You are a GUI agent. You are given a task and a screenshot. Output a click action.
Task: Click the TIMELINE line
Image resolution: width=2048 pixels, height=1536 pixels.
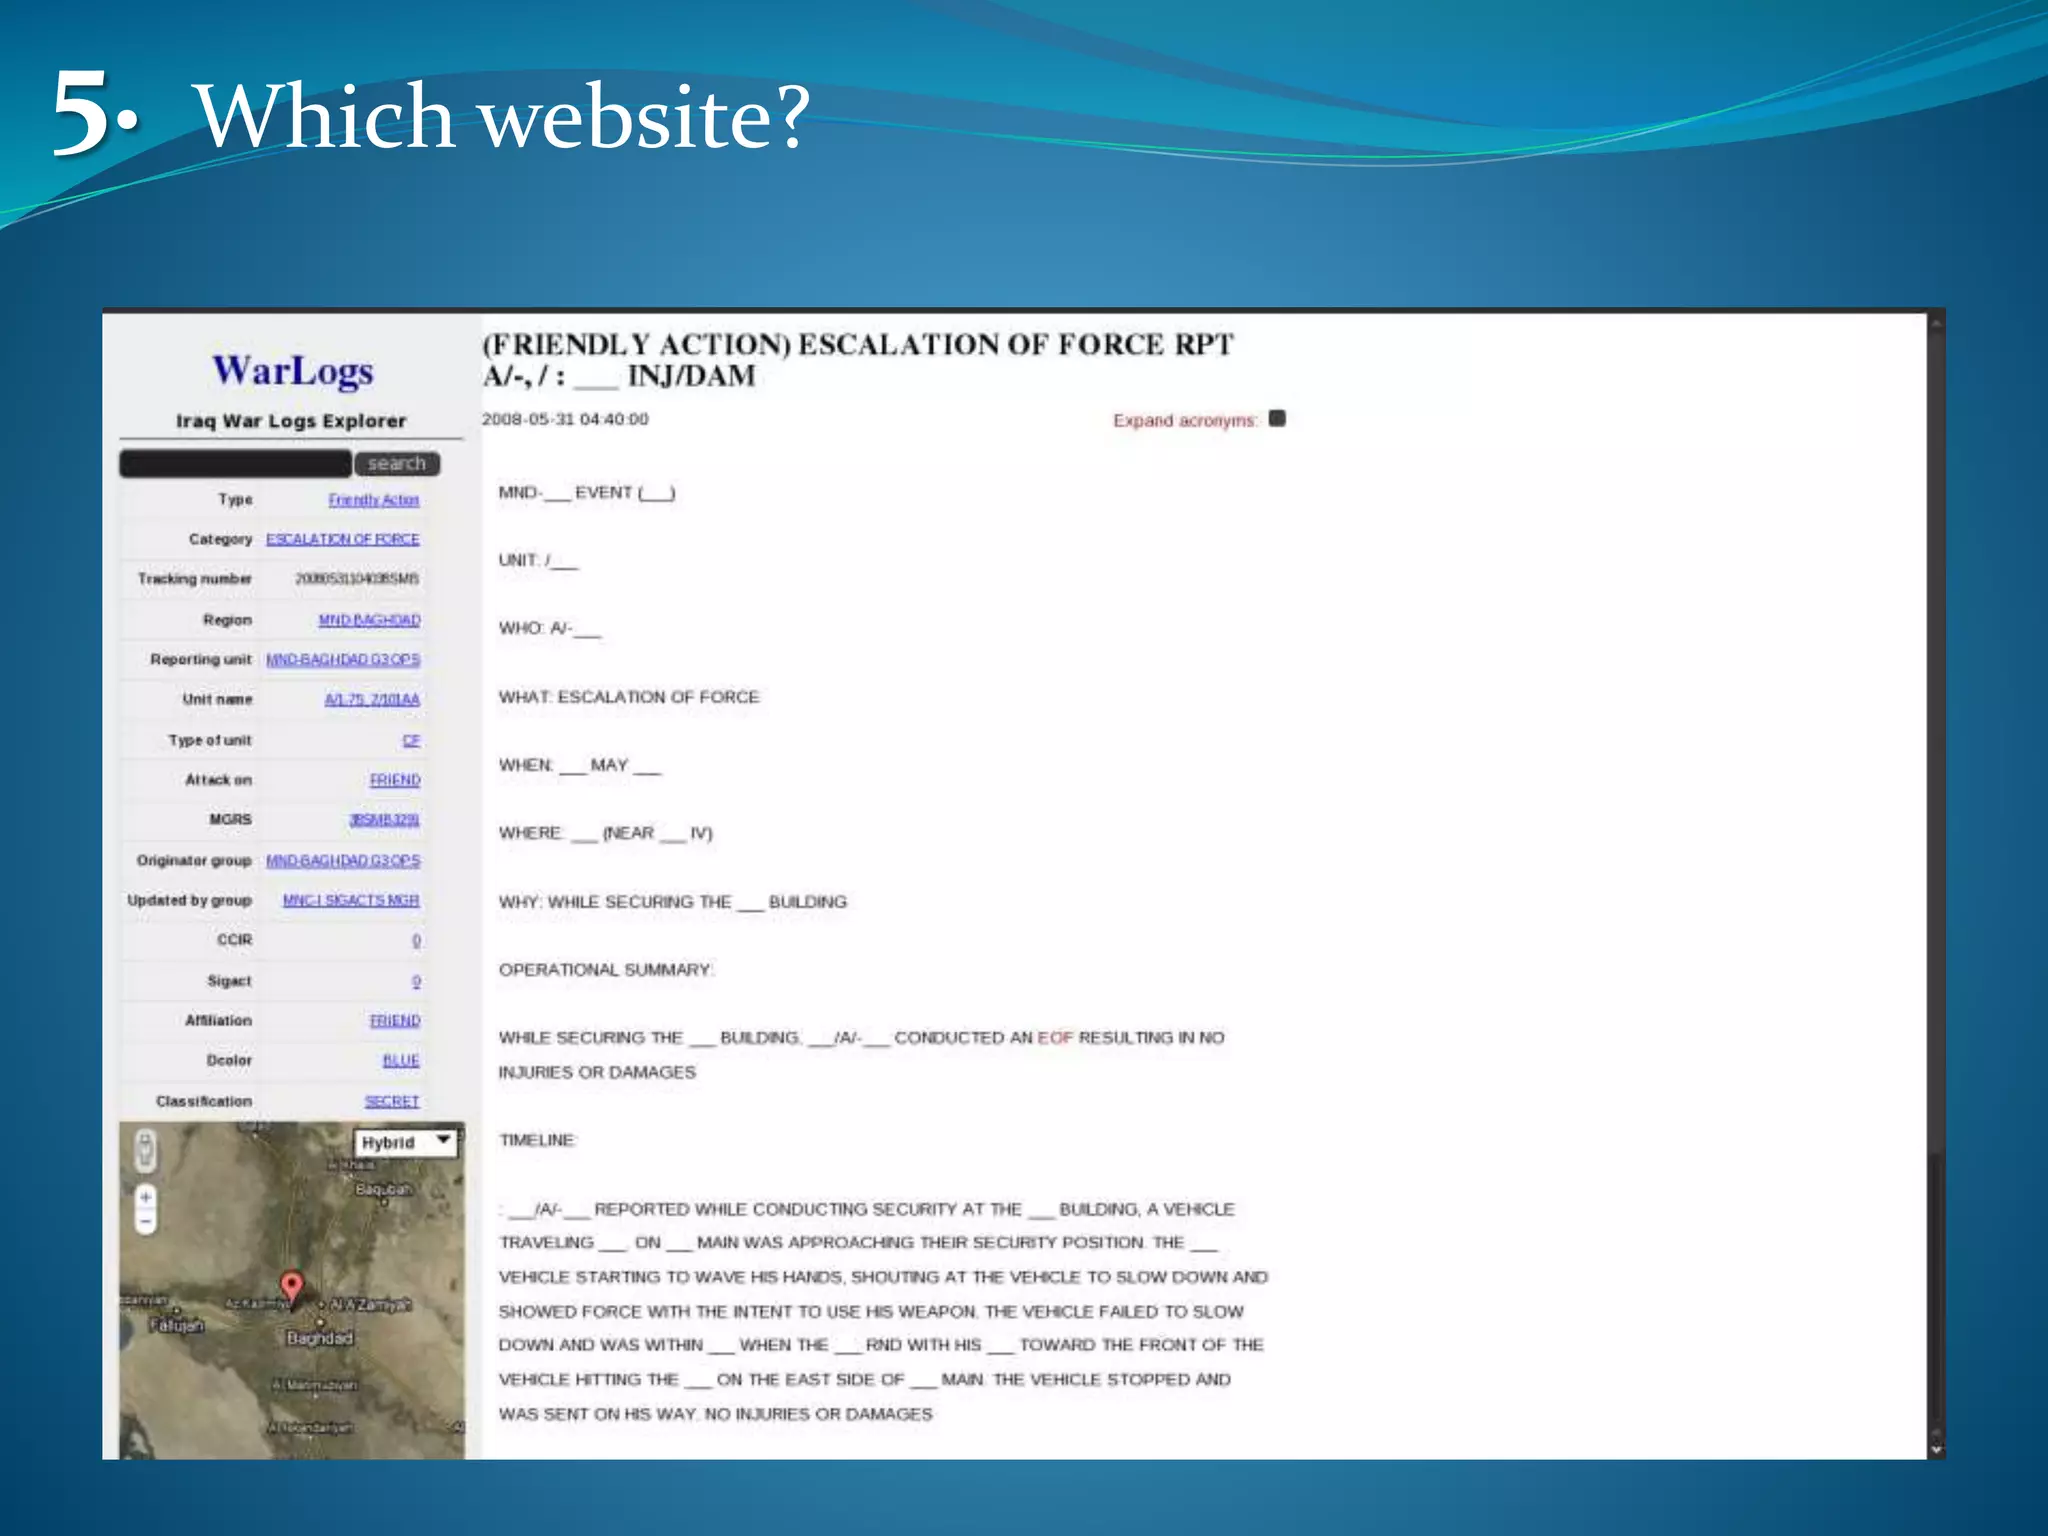(x=538, y=1140)
